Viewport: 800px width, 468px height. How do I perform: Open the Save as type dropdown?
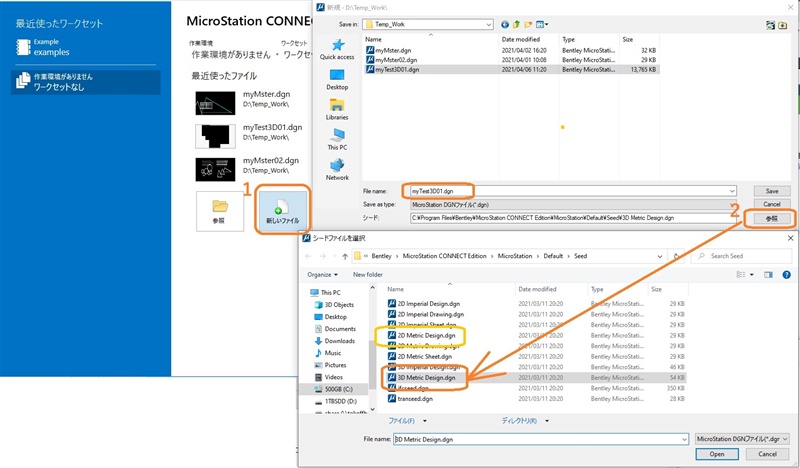[x=574, y=205]
